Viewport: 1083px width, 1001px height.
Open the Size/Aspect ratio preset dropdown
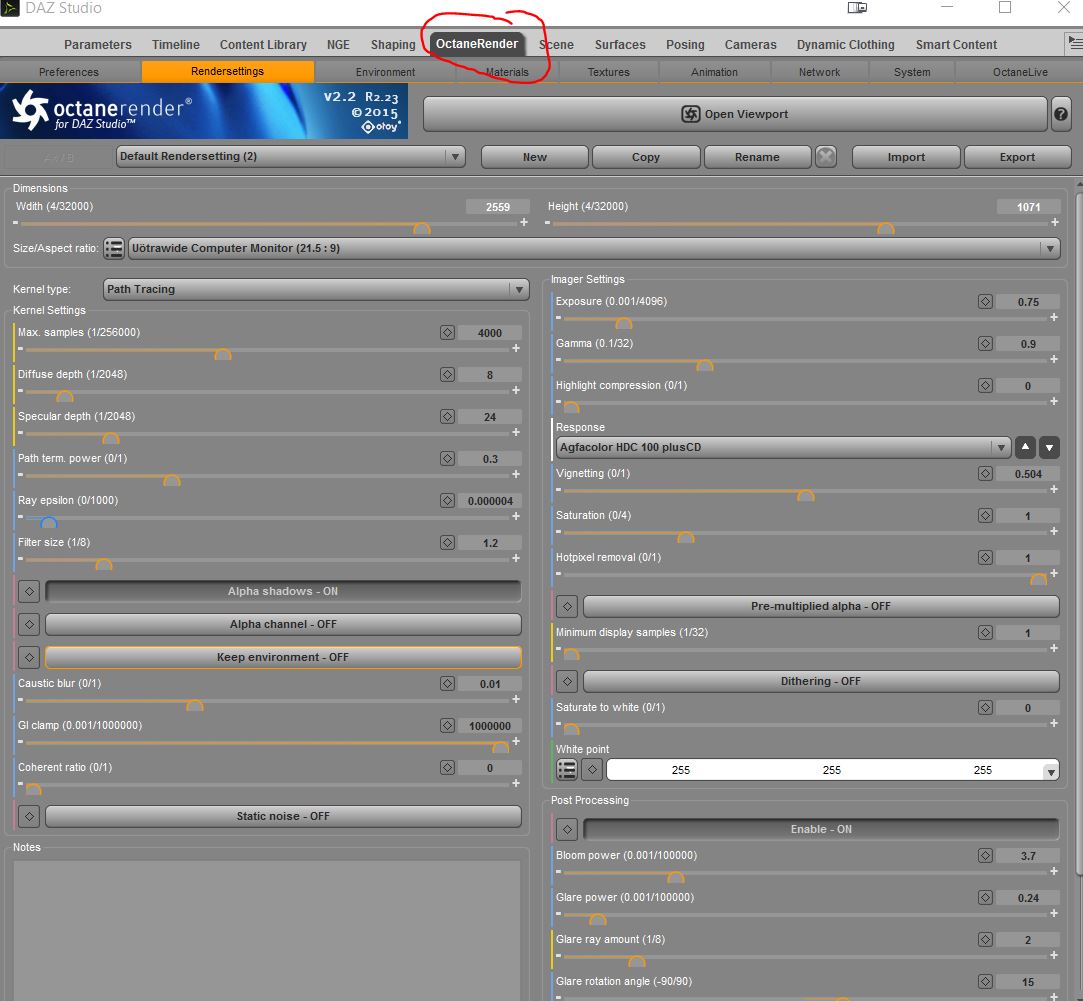tap(594, 248)
